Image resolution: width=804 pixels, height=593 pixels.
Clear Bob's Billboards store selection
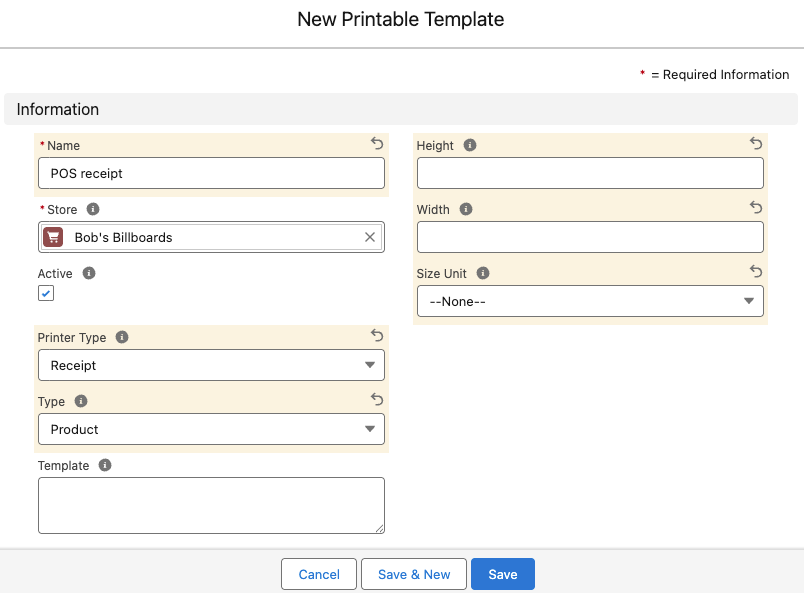[x=370, y=237]
